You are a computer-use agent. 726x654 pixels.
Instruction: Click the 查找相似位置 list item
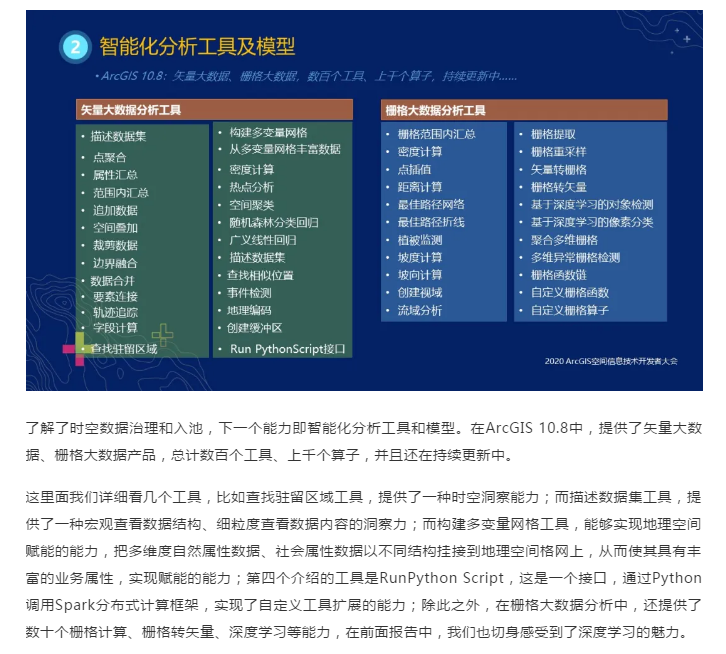coord(260,275)
